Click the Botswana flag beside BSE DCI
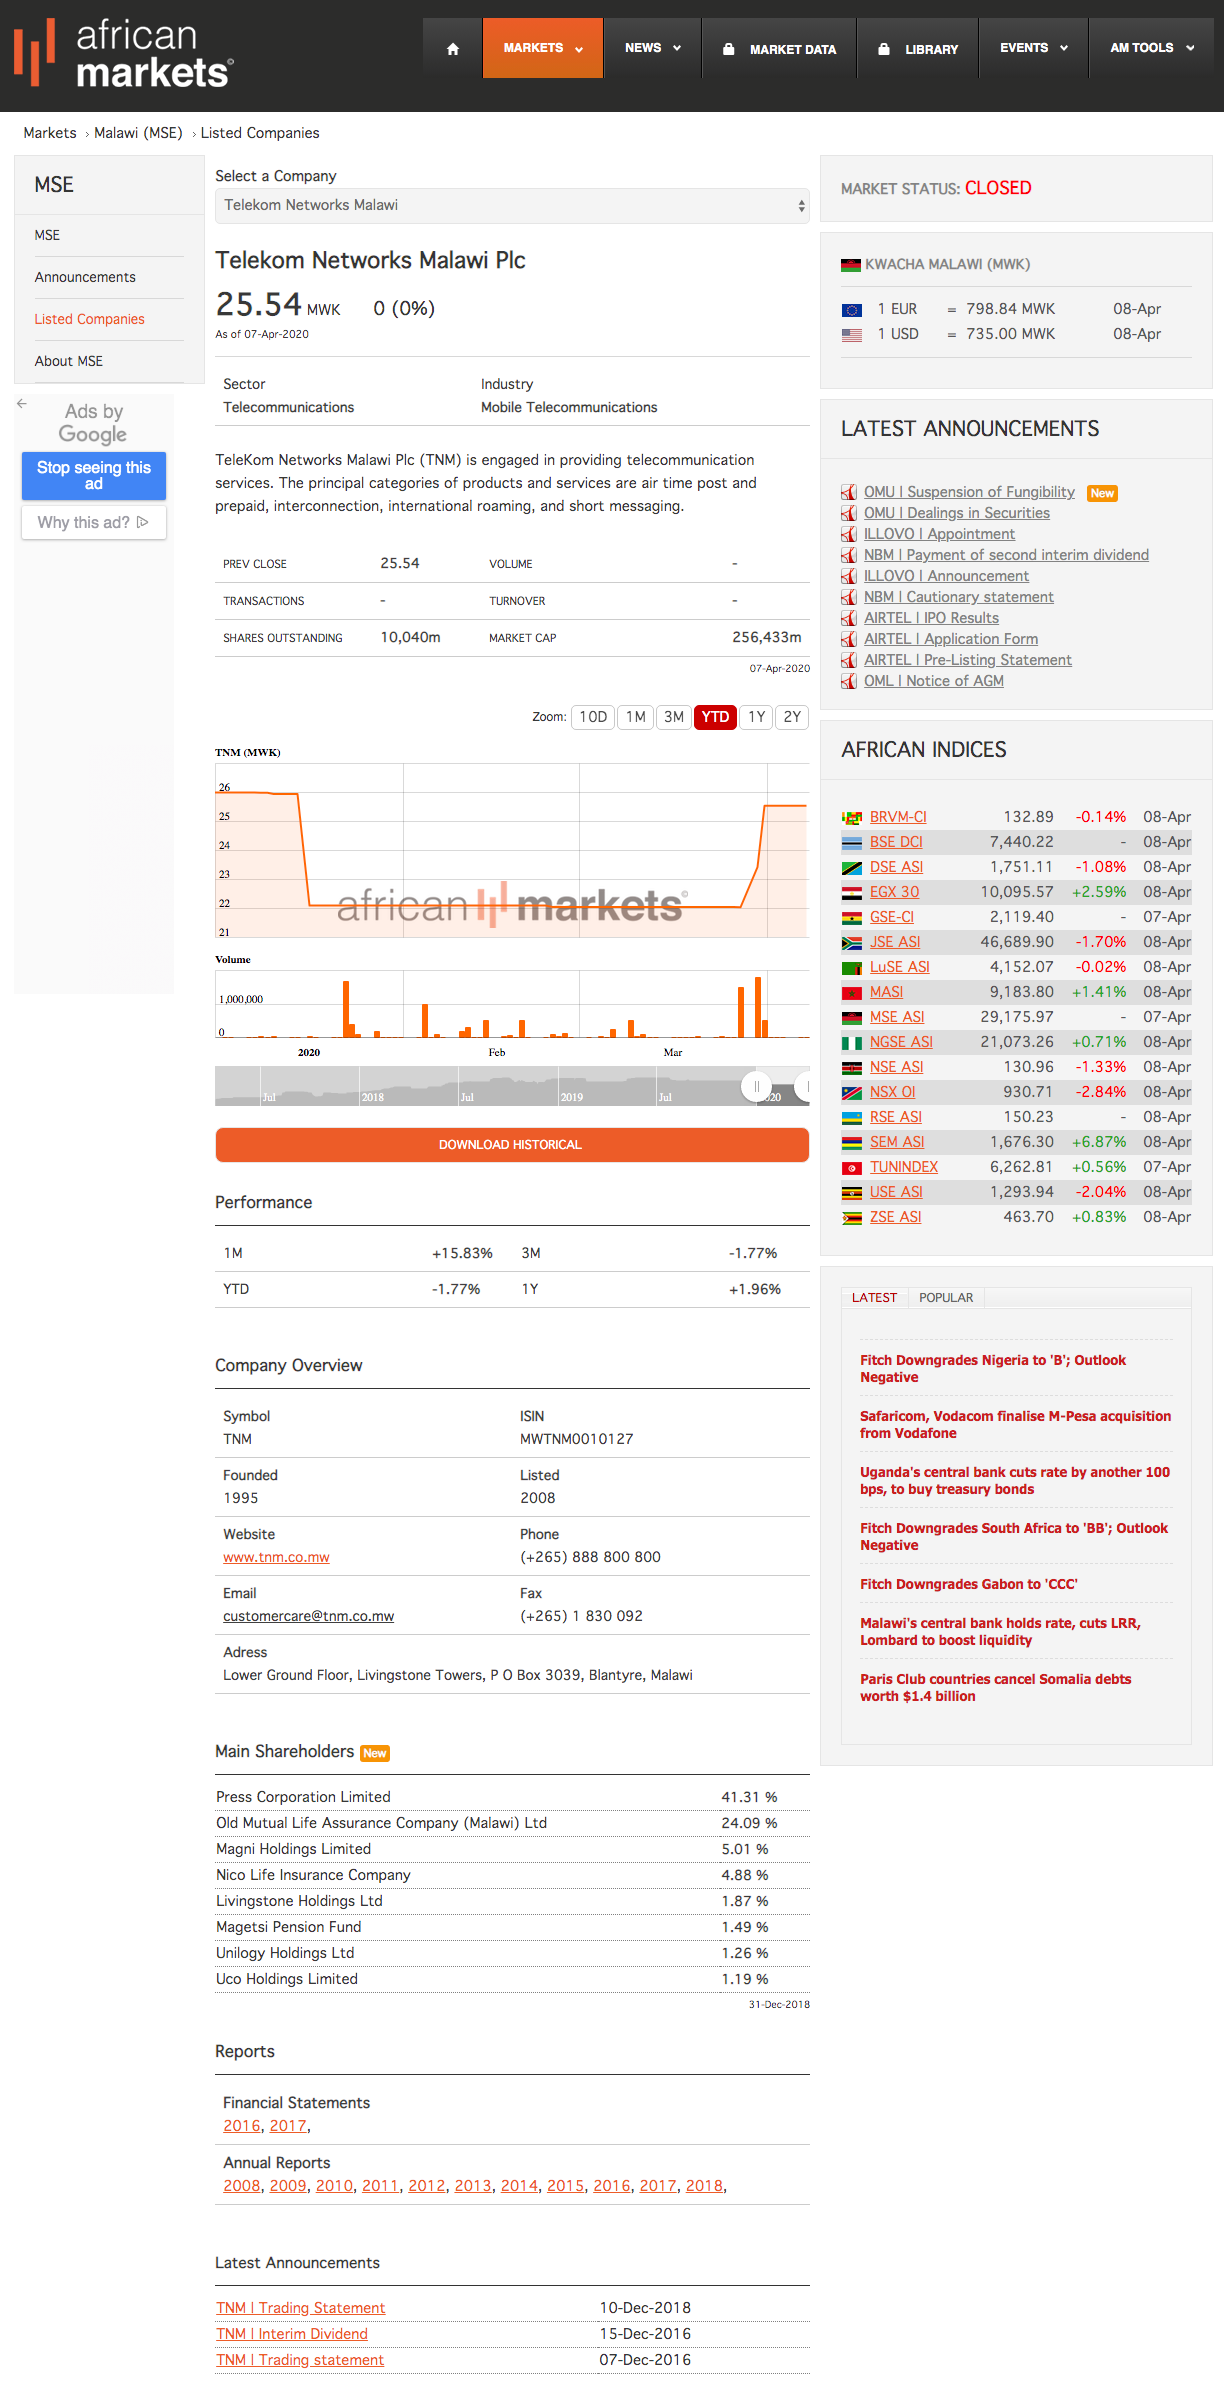Viewport: 1224px width, 2387px height. pyautogui.click(x=852, y=843)
